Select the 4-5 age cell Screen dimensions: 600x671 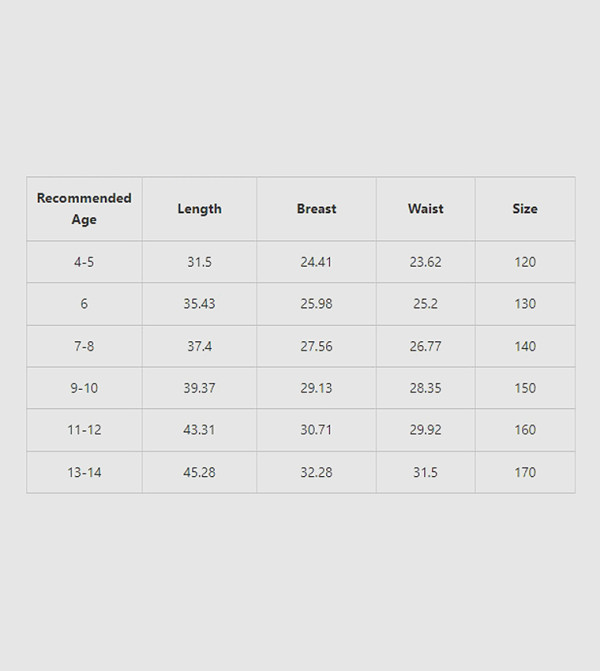pos(84,262)
